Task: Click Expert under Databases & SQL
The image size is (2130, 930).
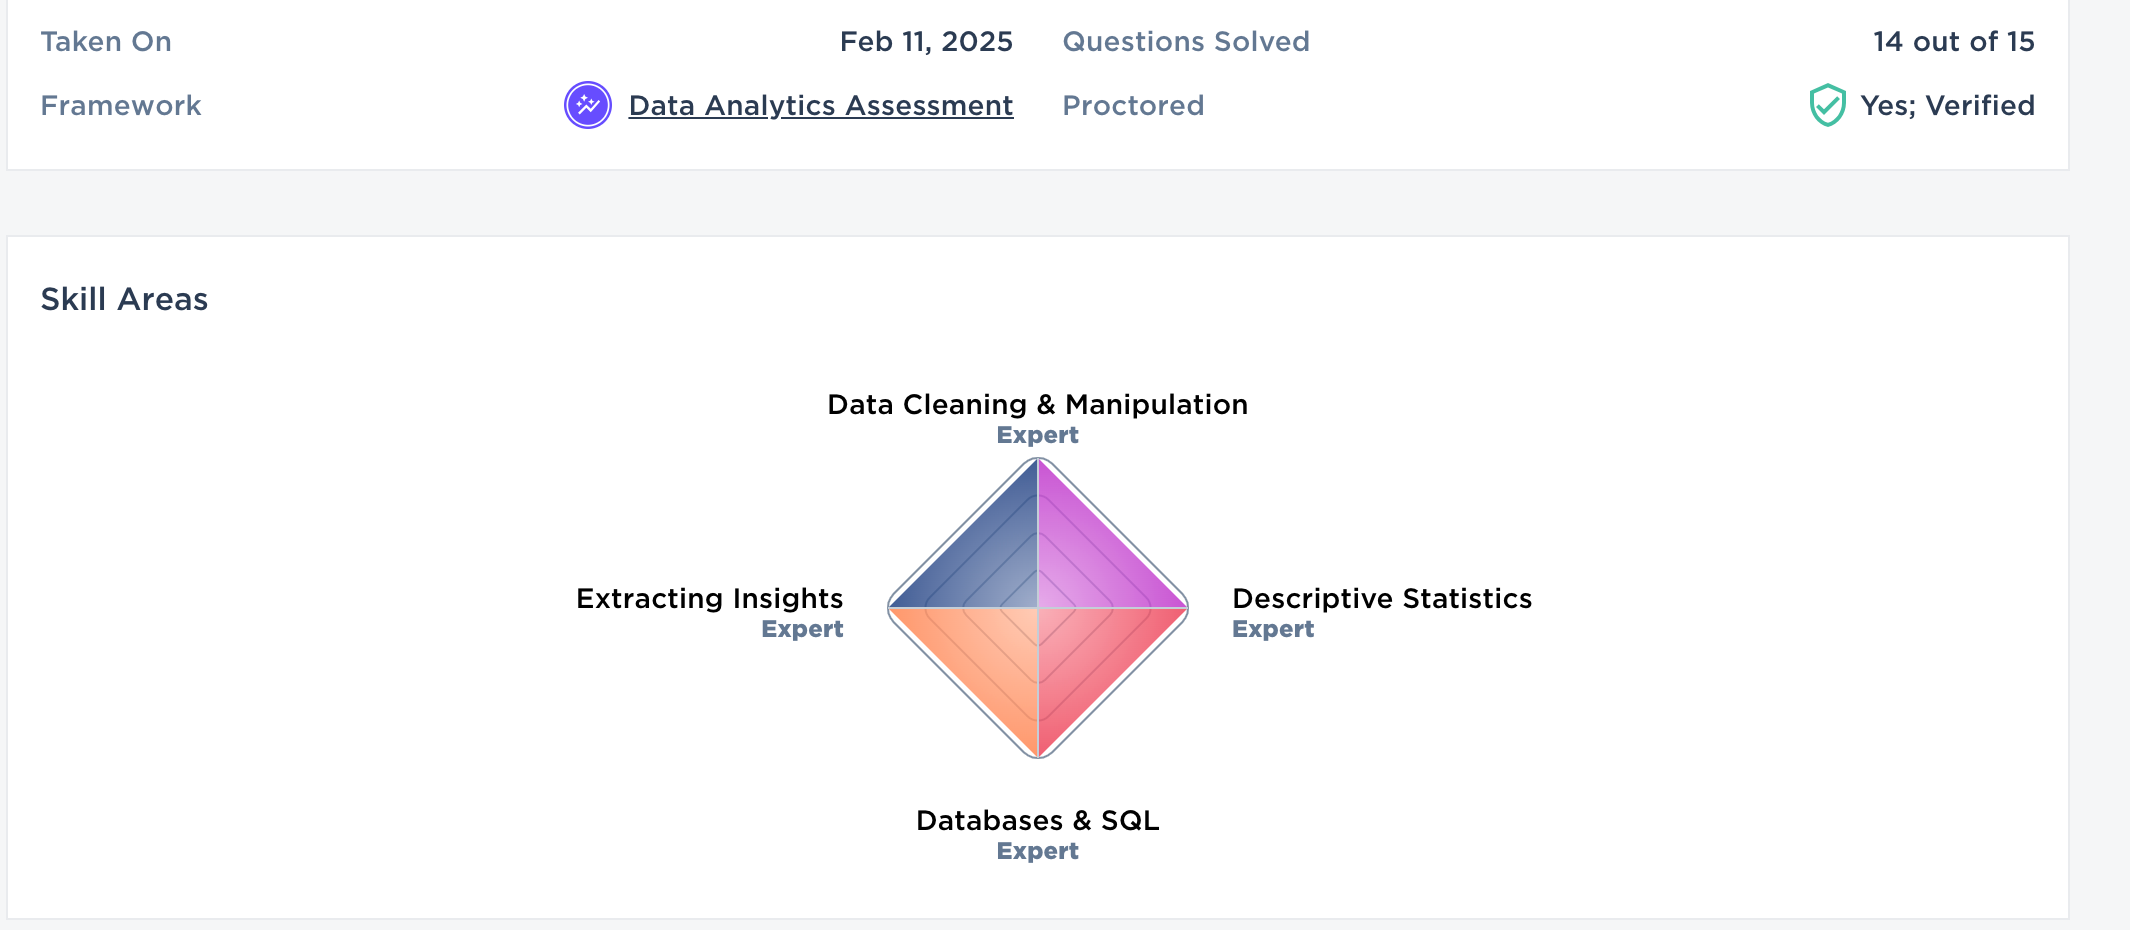Action: pyautogui.click(x=1037, y=851)
